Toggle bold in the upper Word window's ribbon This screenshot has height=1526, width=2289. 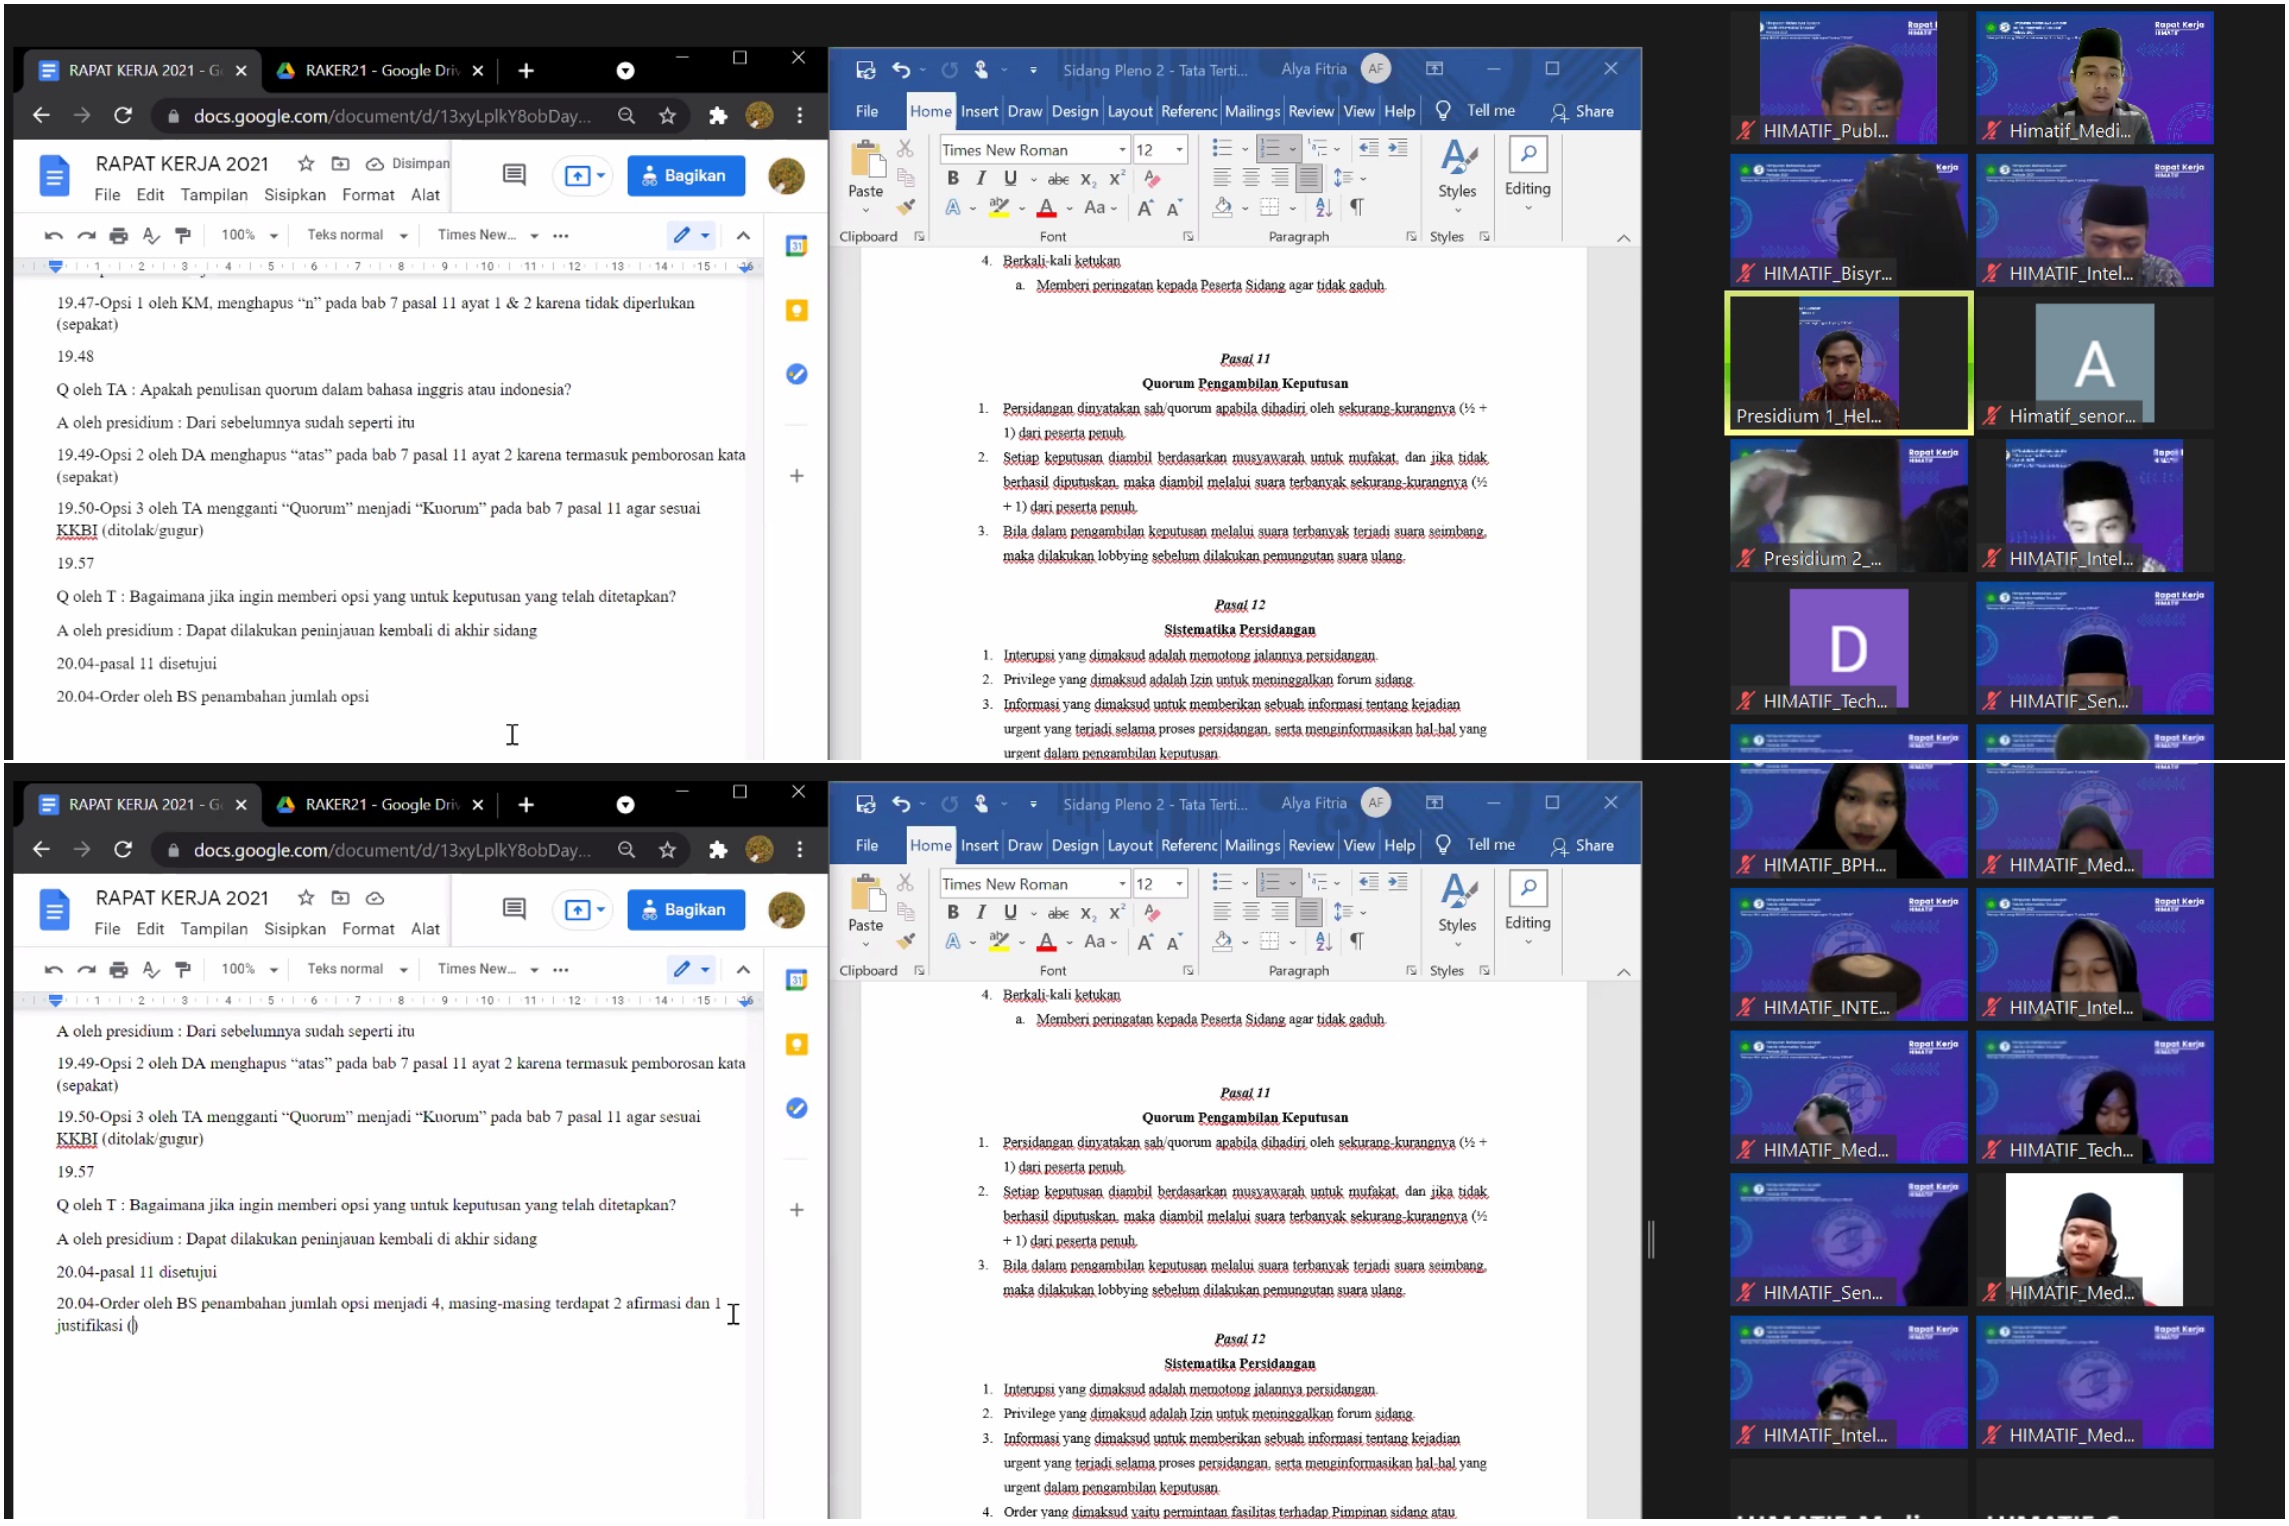[x=952, y=178]
